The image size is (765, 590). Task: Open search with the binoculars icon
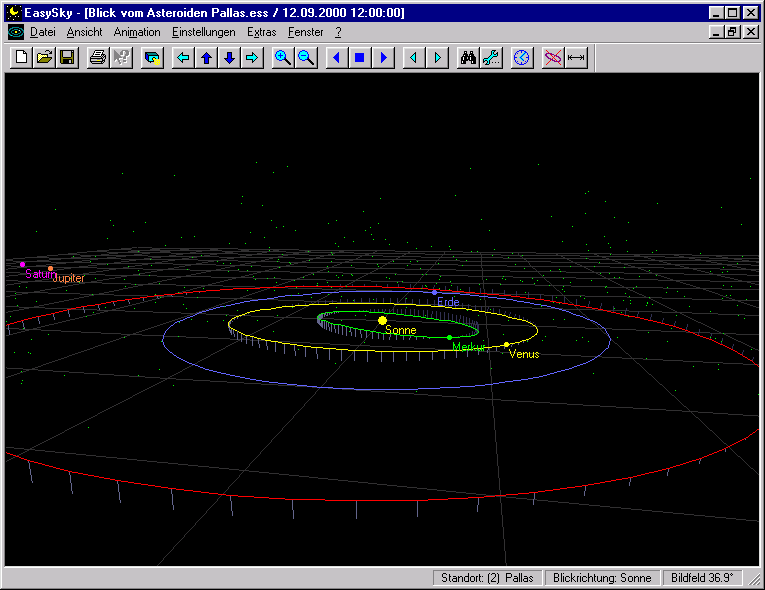tap(467, 58)
